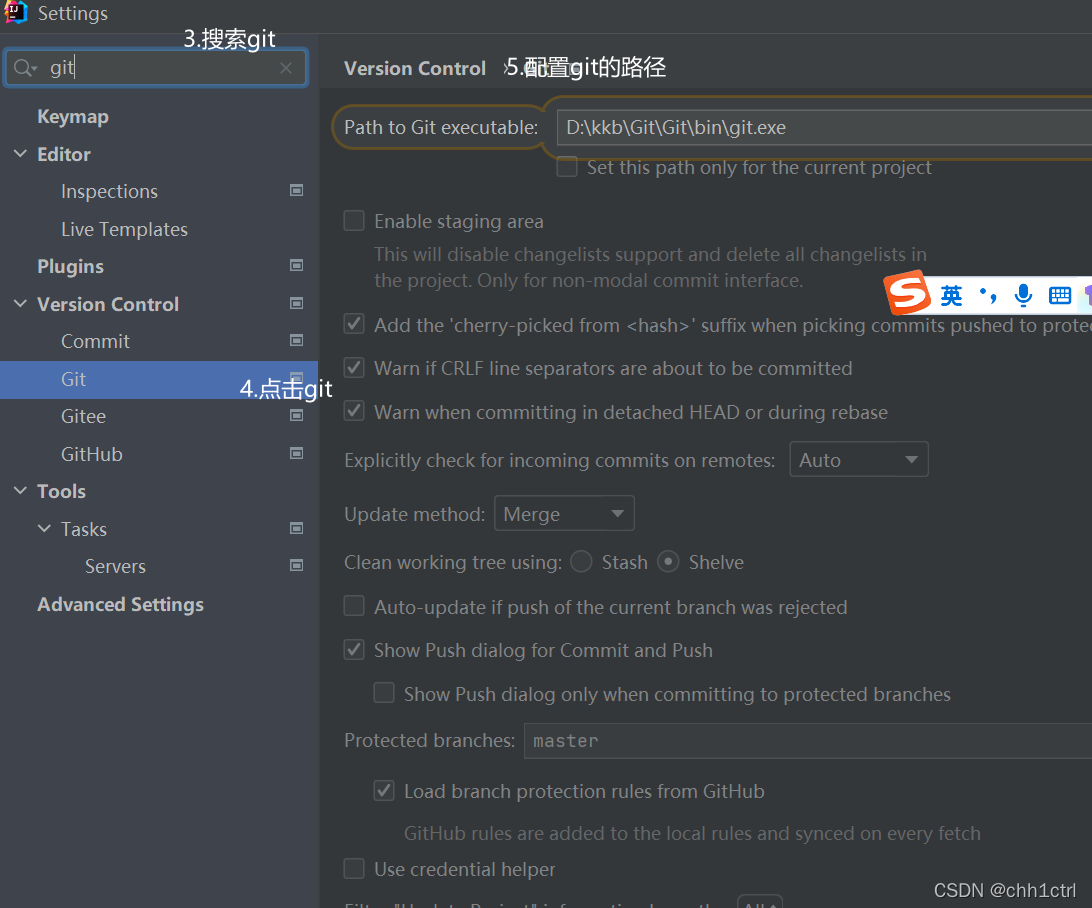
Task: Click the Sogou punctuation mode icon
Action: [988, 296]
